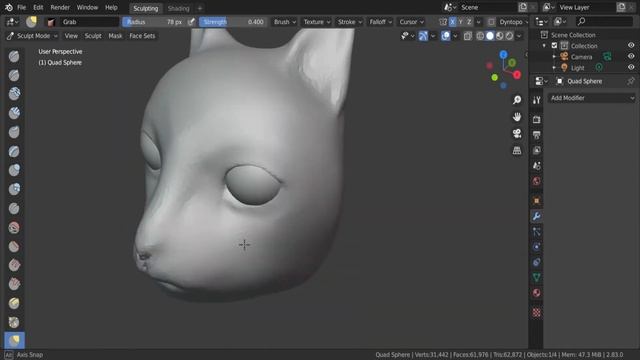This screenshot has width=640, height=360.
Task: Select the Fill brush tool
Action: click(14, 265)
